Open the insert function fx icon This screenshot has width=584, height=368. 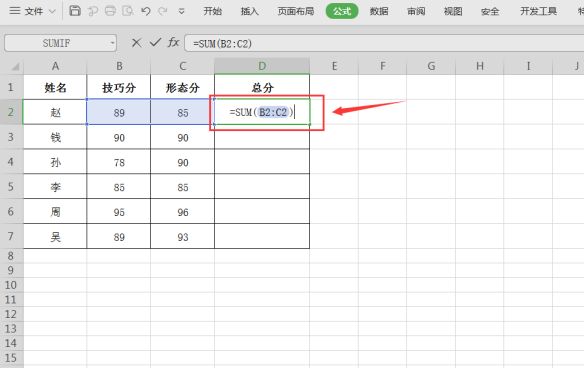[x=173, y=42]
